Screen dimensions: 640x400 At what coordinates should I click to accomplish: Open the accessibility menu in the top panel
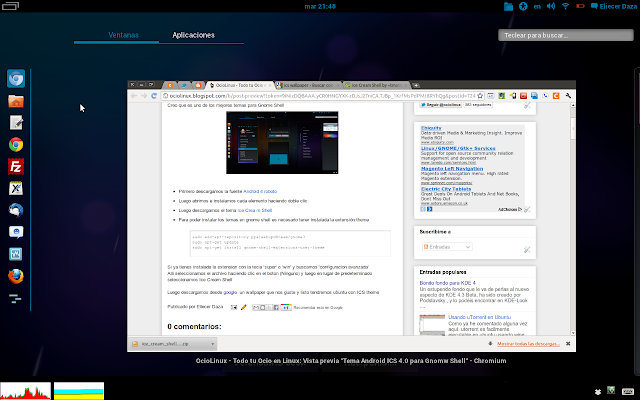pos(523,6)
